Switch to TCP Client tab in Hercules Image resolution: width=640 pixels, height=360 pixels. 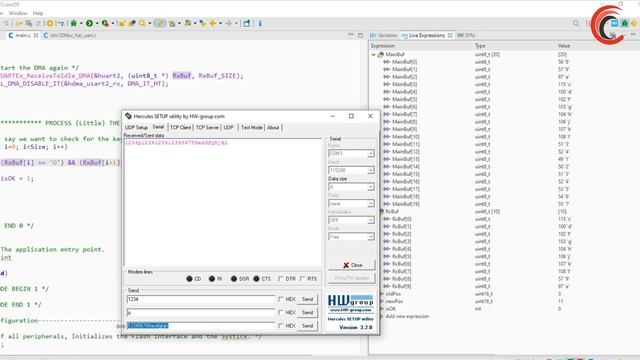point(180,128)
